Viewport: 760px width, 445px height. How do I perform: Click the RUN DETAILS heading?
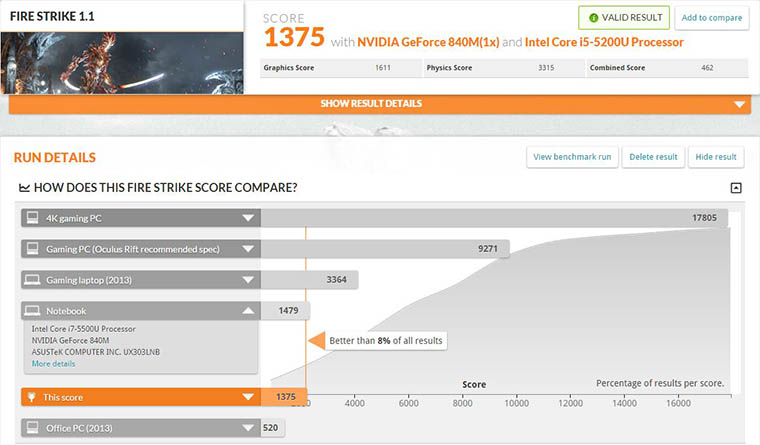click(x=55, y=158)
